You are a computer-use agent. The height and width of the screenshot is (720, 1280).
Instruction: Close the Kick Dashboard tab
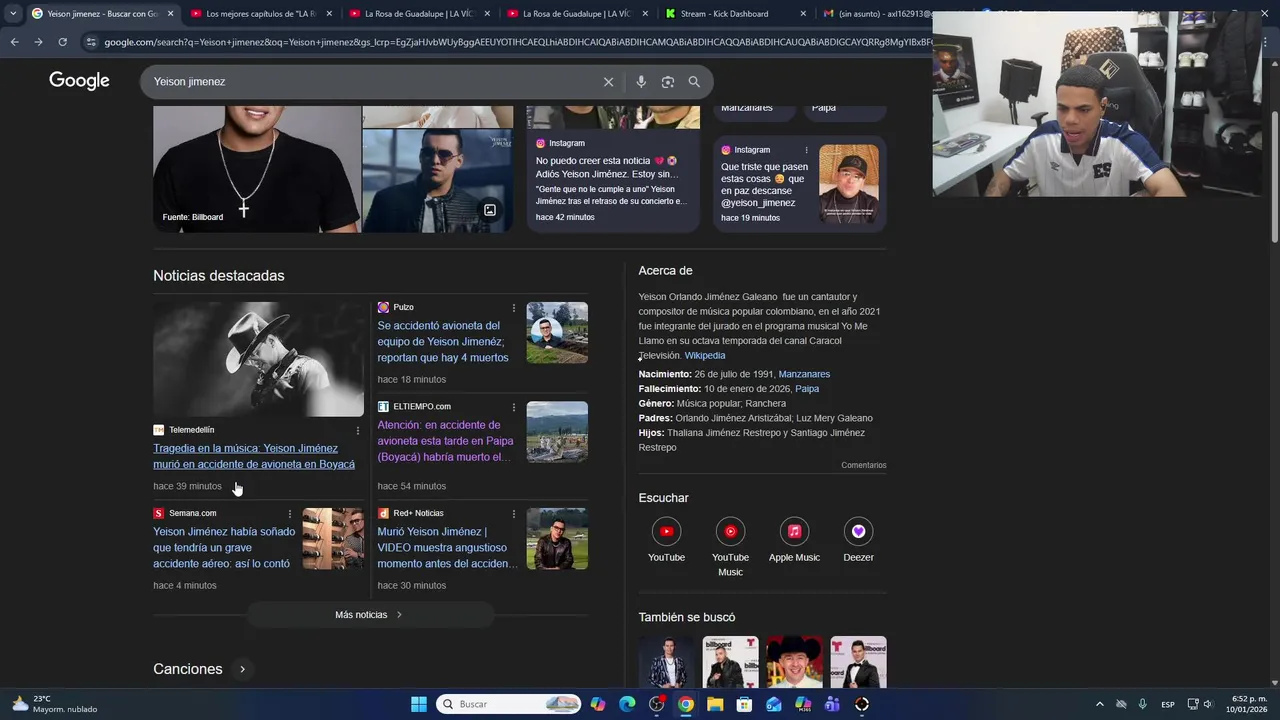pos(803,14)
